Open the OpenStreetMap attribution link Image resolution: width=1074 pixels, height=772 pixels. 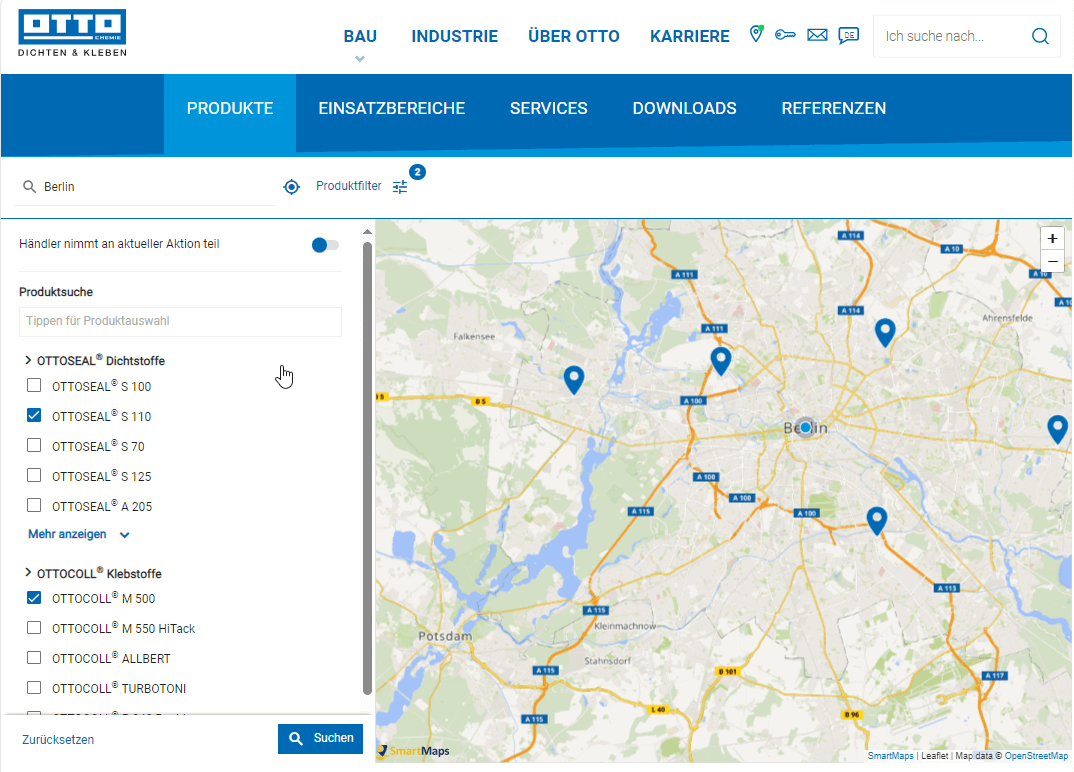tap(1036, 756)
